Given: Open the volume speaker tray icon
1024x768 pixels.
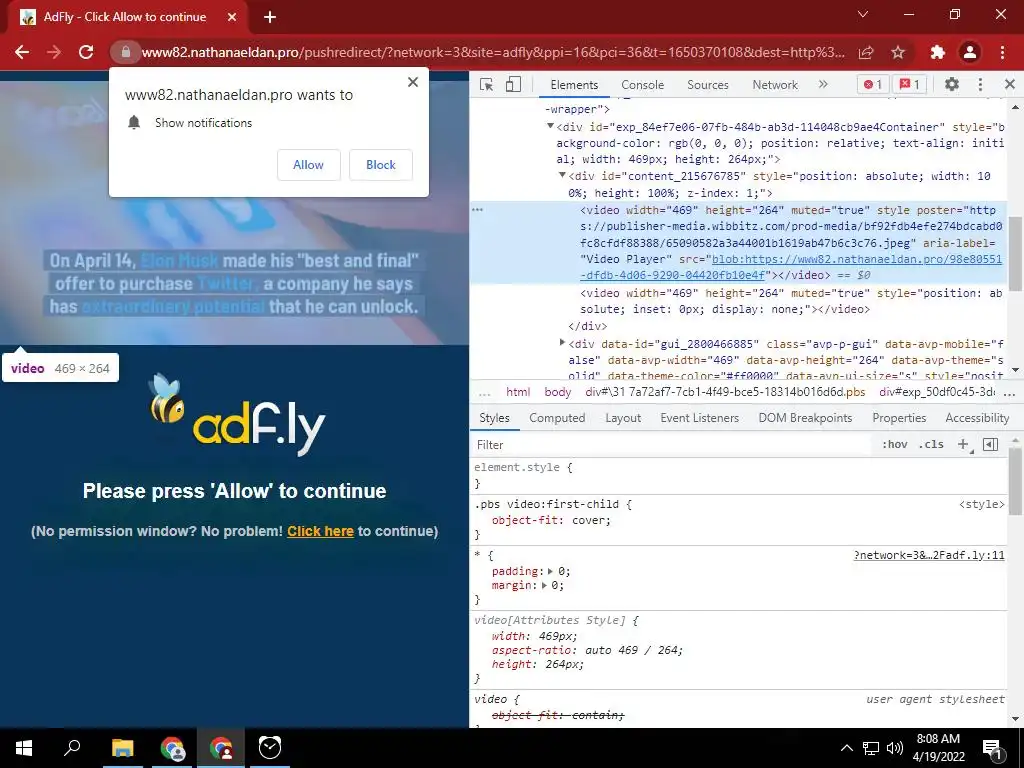Looking at the screenshot, I should coord(895,748).
